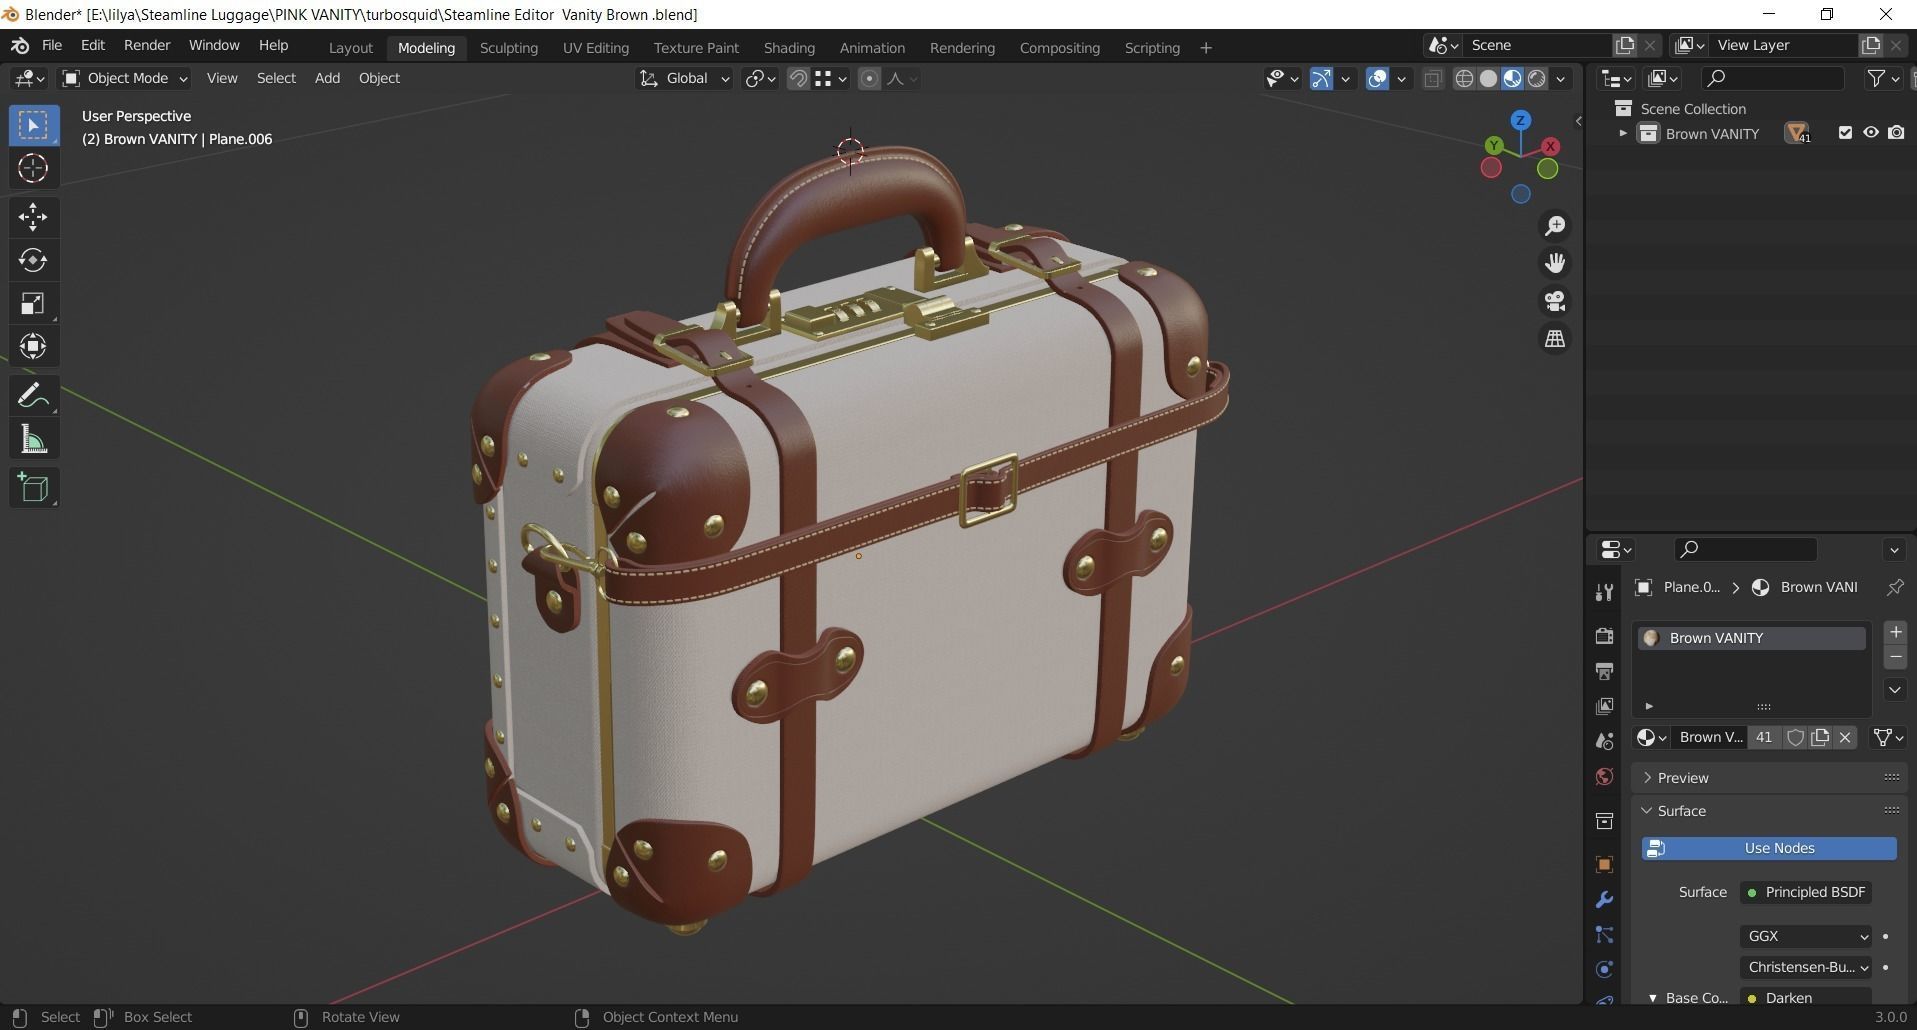The height and width of the screenshot is (1030, 1917).
Task: Hide Brown VANITY collection in viewport
Action: [1870, 133]
